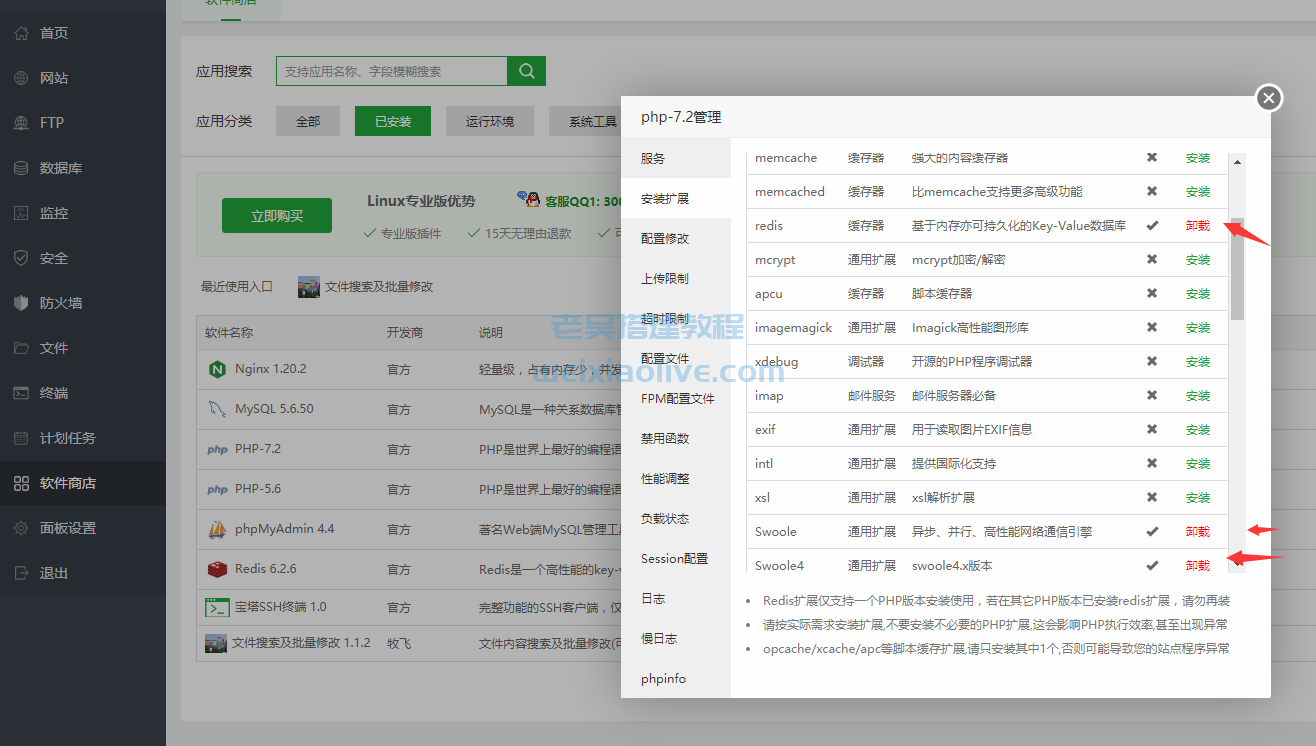This screenshot has height=746, width=1316.
Task: Focus the 应用搜索 input field
Action: (x=392, y=71)
